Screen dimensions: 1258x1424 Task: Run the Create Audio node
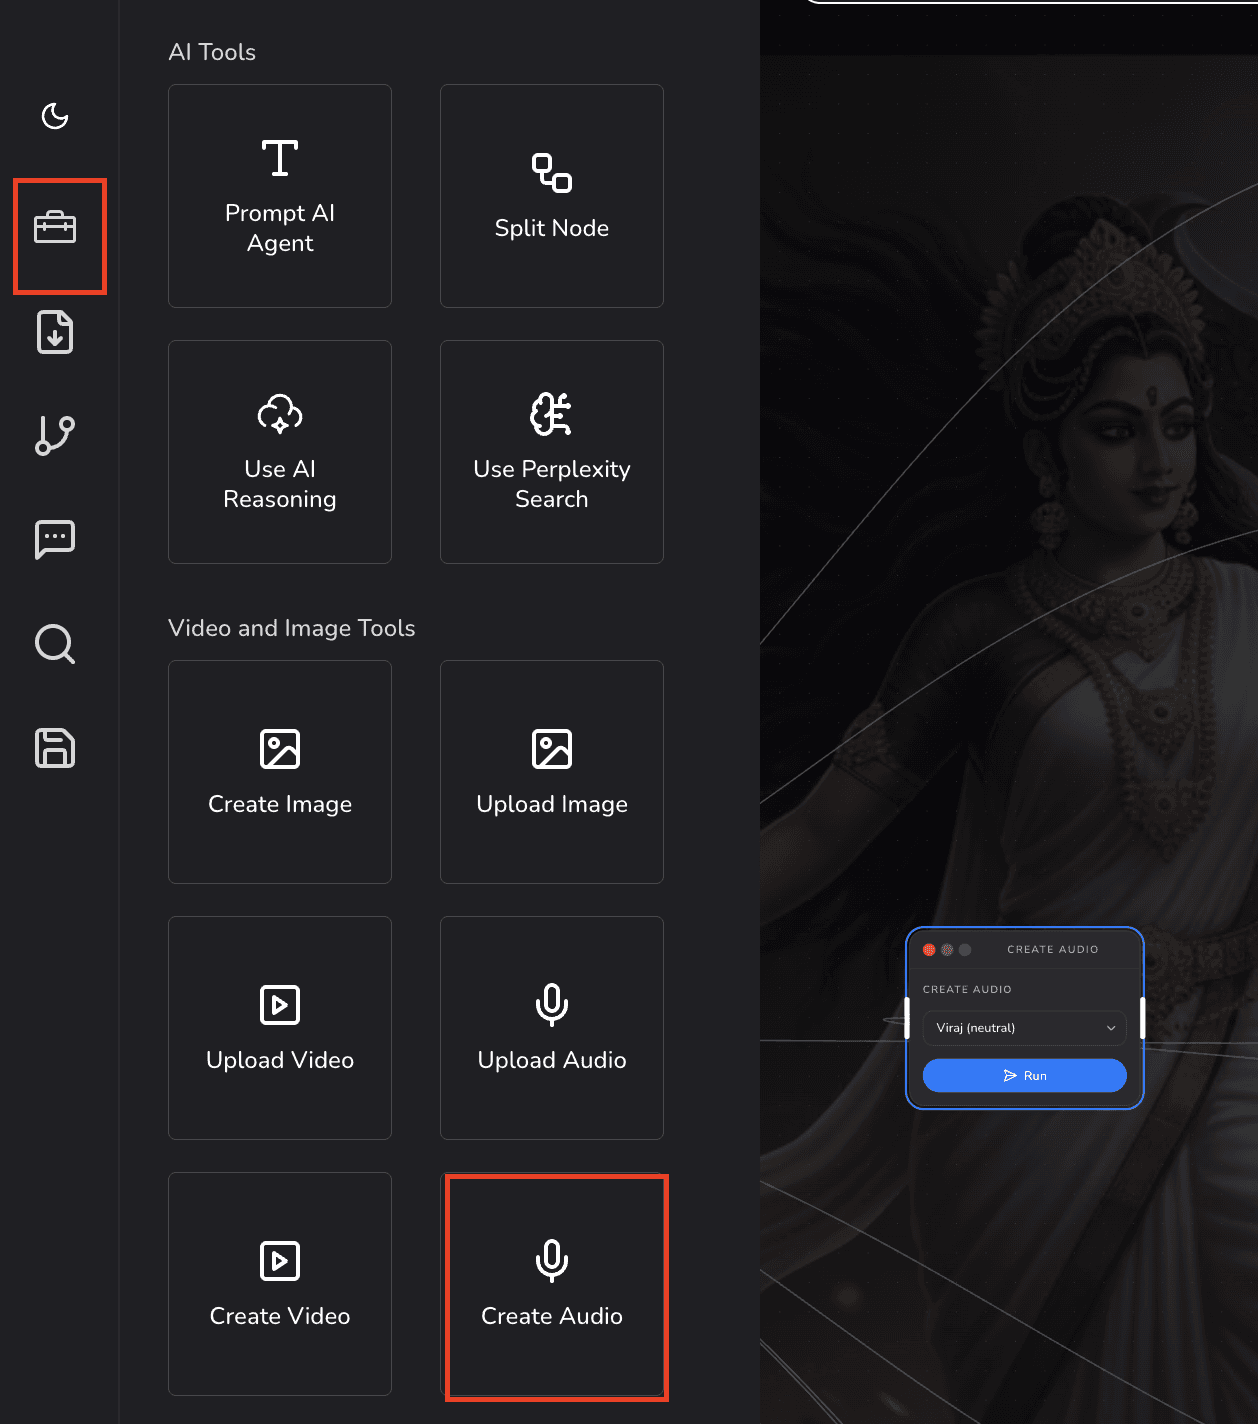point(1025,1076)
